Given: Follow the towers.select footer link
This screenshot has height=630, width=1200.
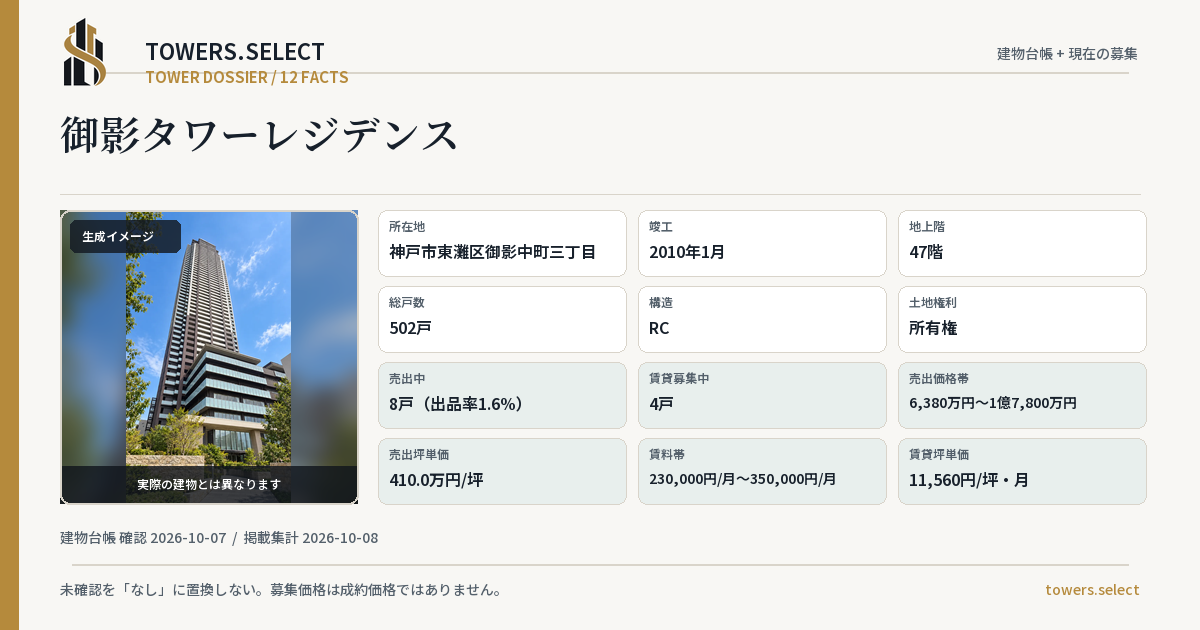Looking at the screenshot, I should 1092,590.
